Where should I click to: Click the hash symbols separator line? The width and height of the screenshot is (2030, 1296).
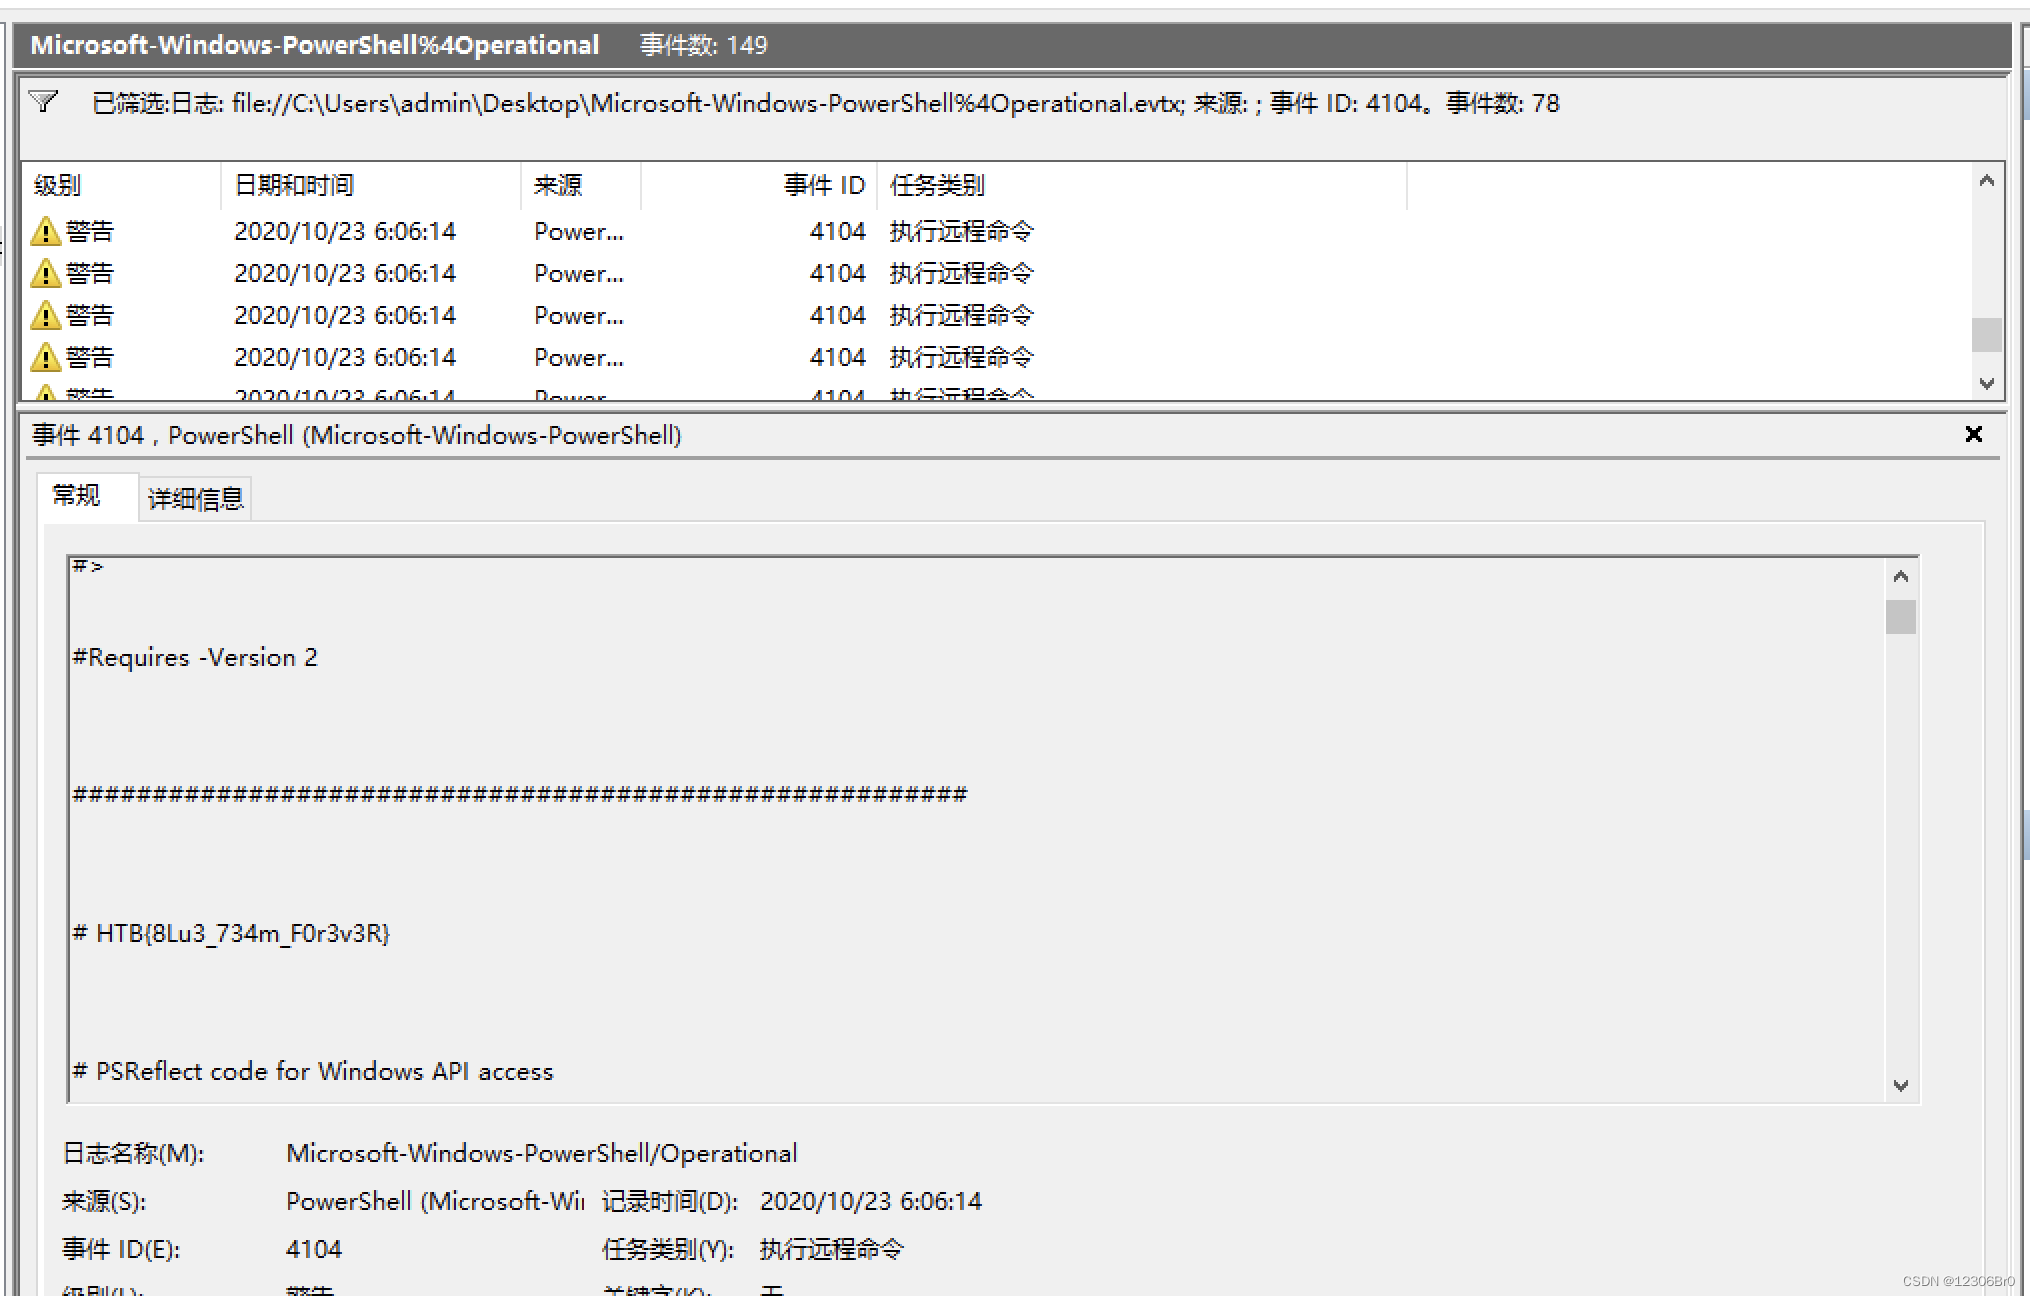click(x=520, y=795)
